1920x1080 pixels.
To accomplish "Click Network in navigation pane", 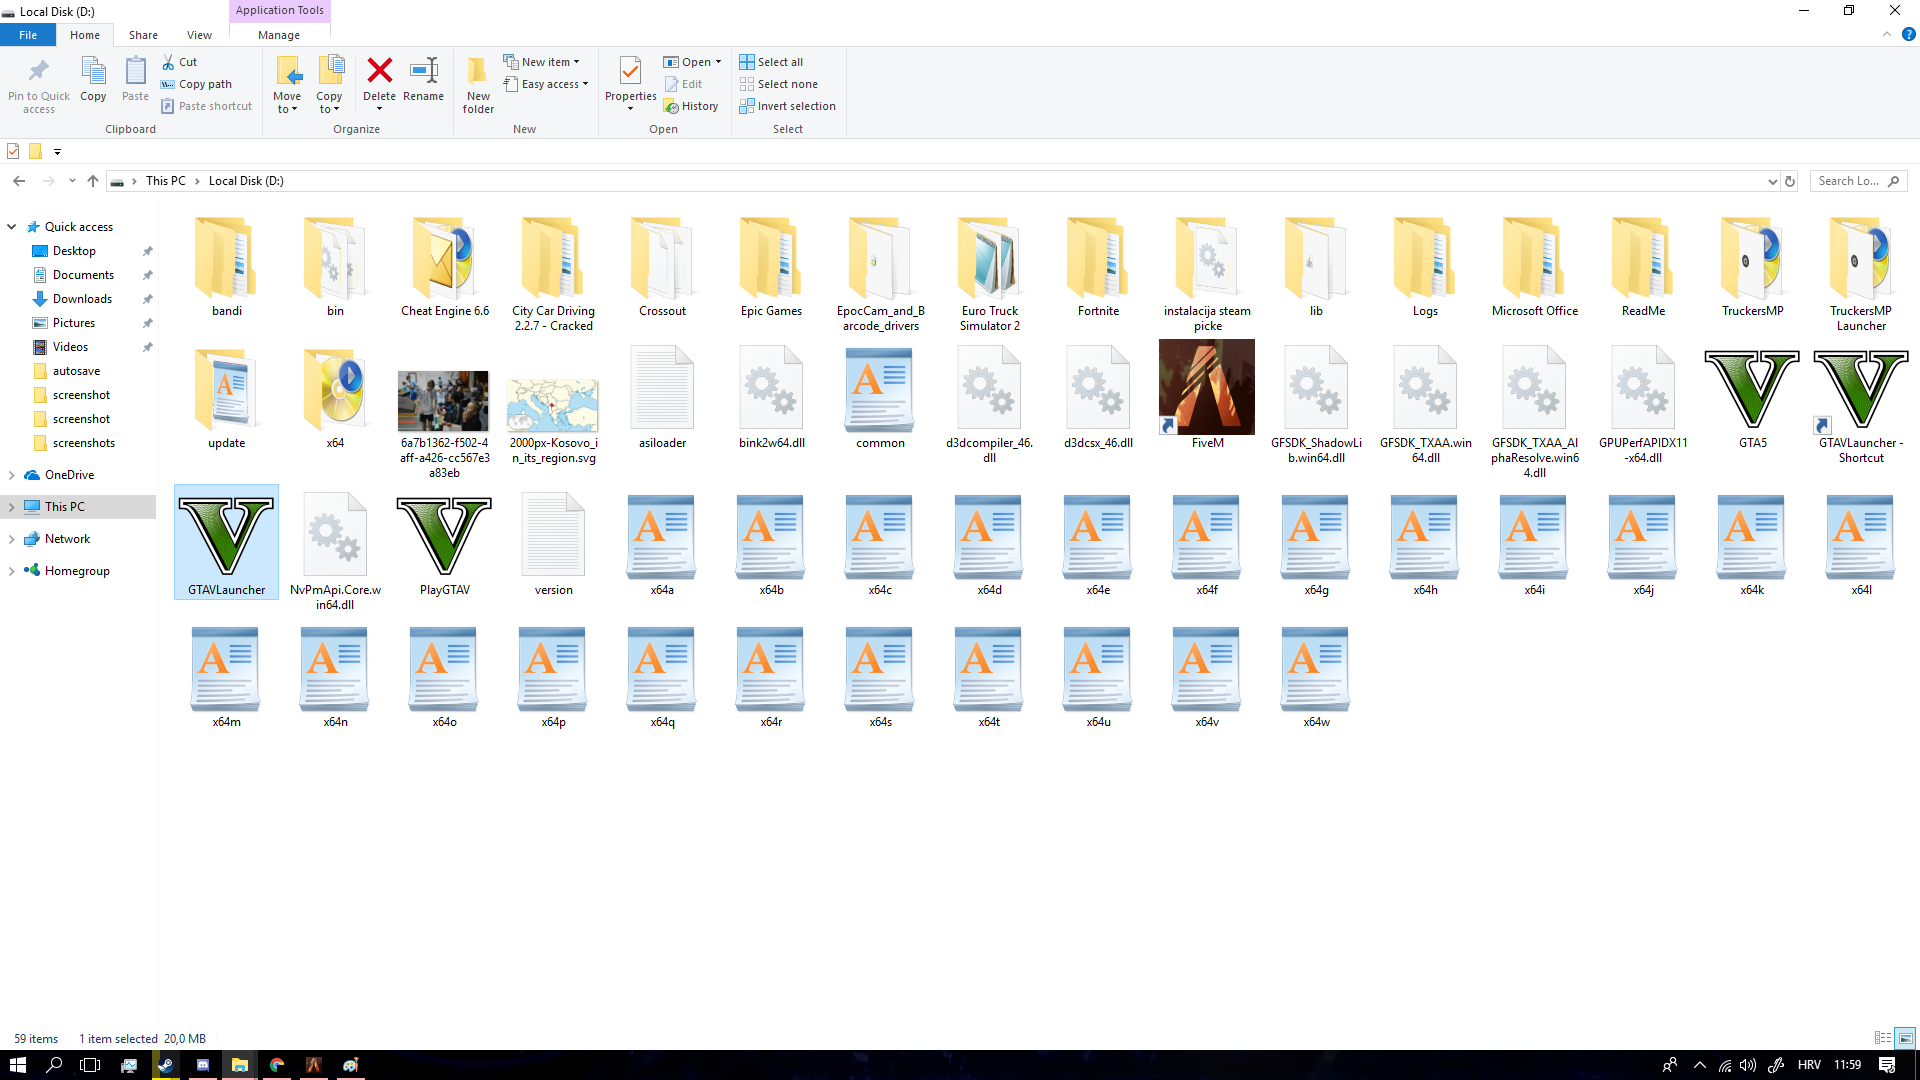I will point(67,539).
